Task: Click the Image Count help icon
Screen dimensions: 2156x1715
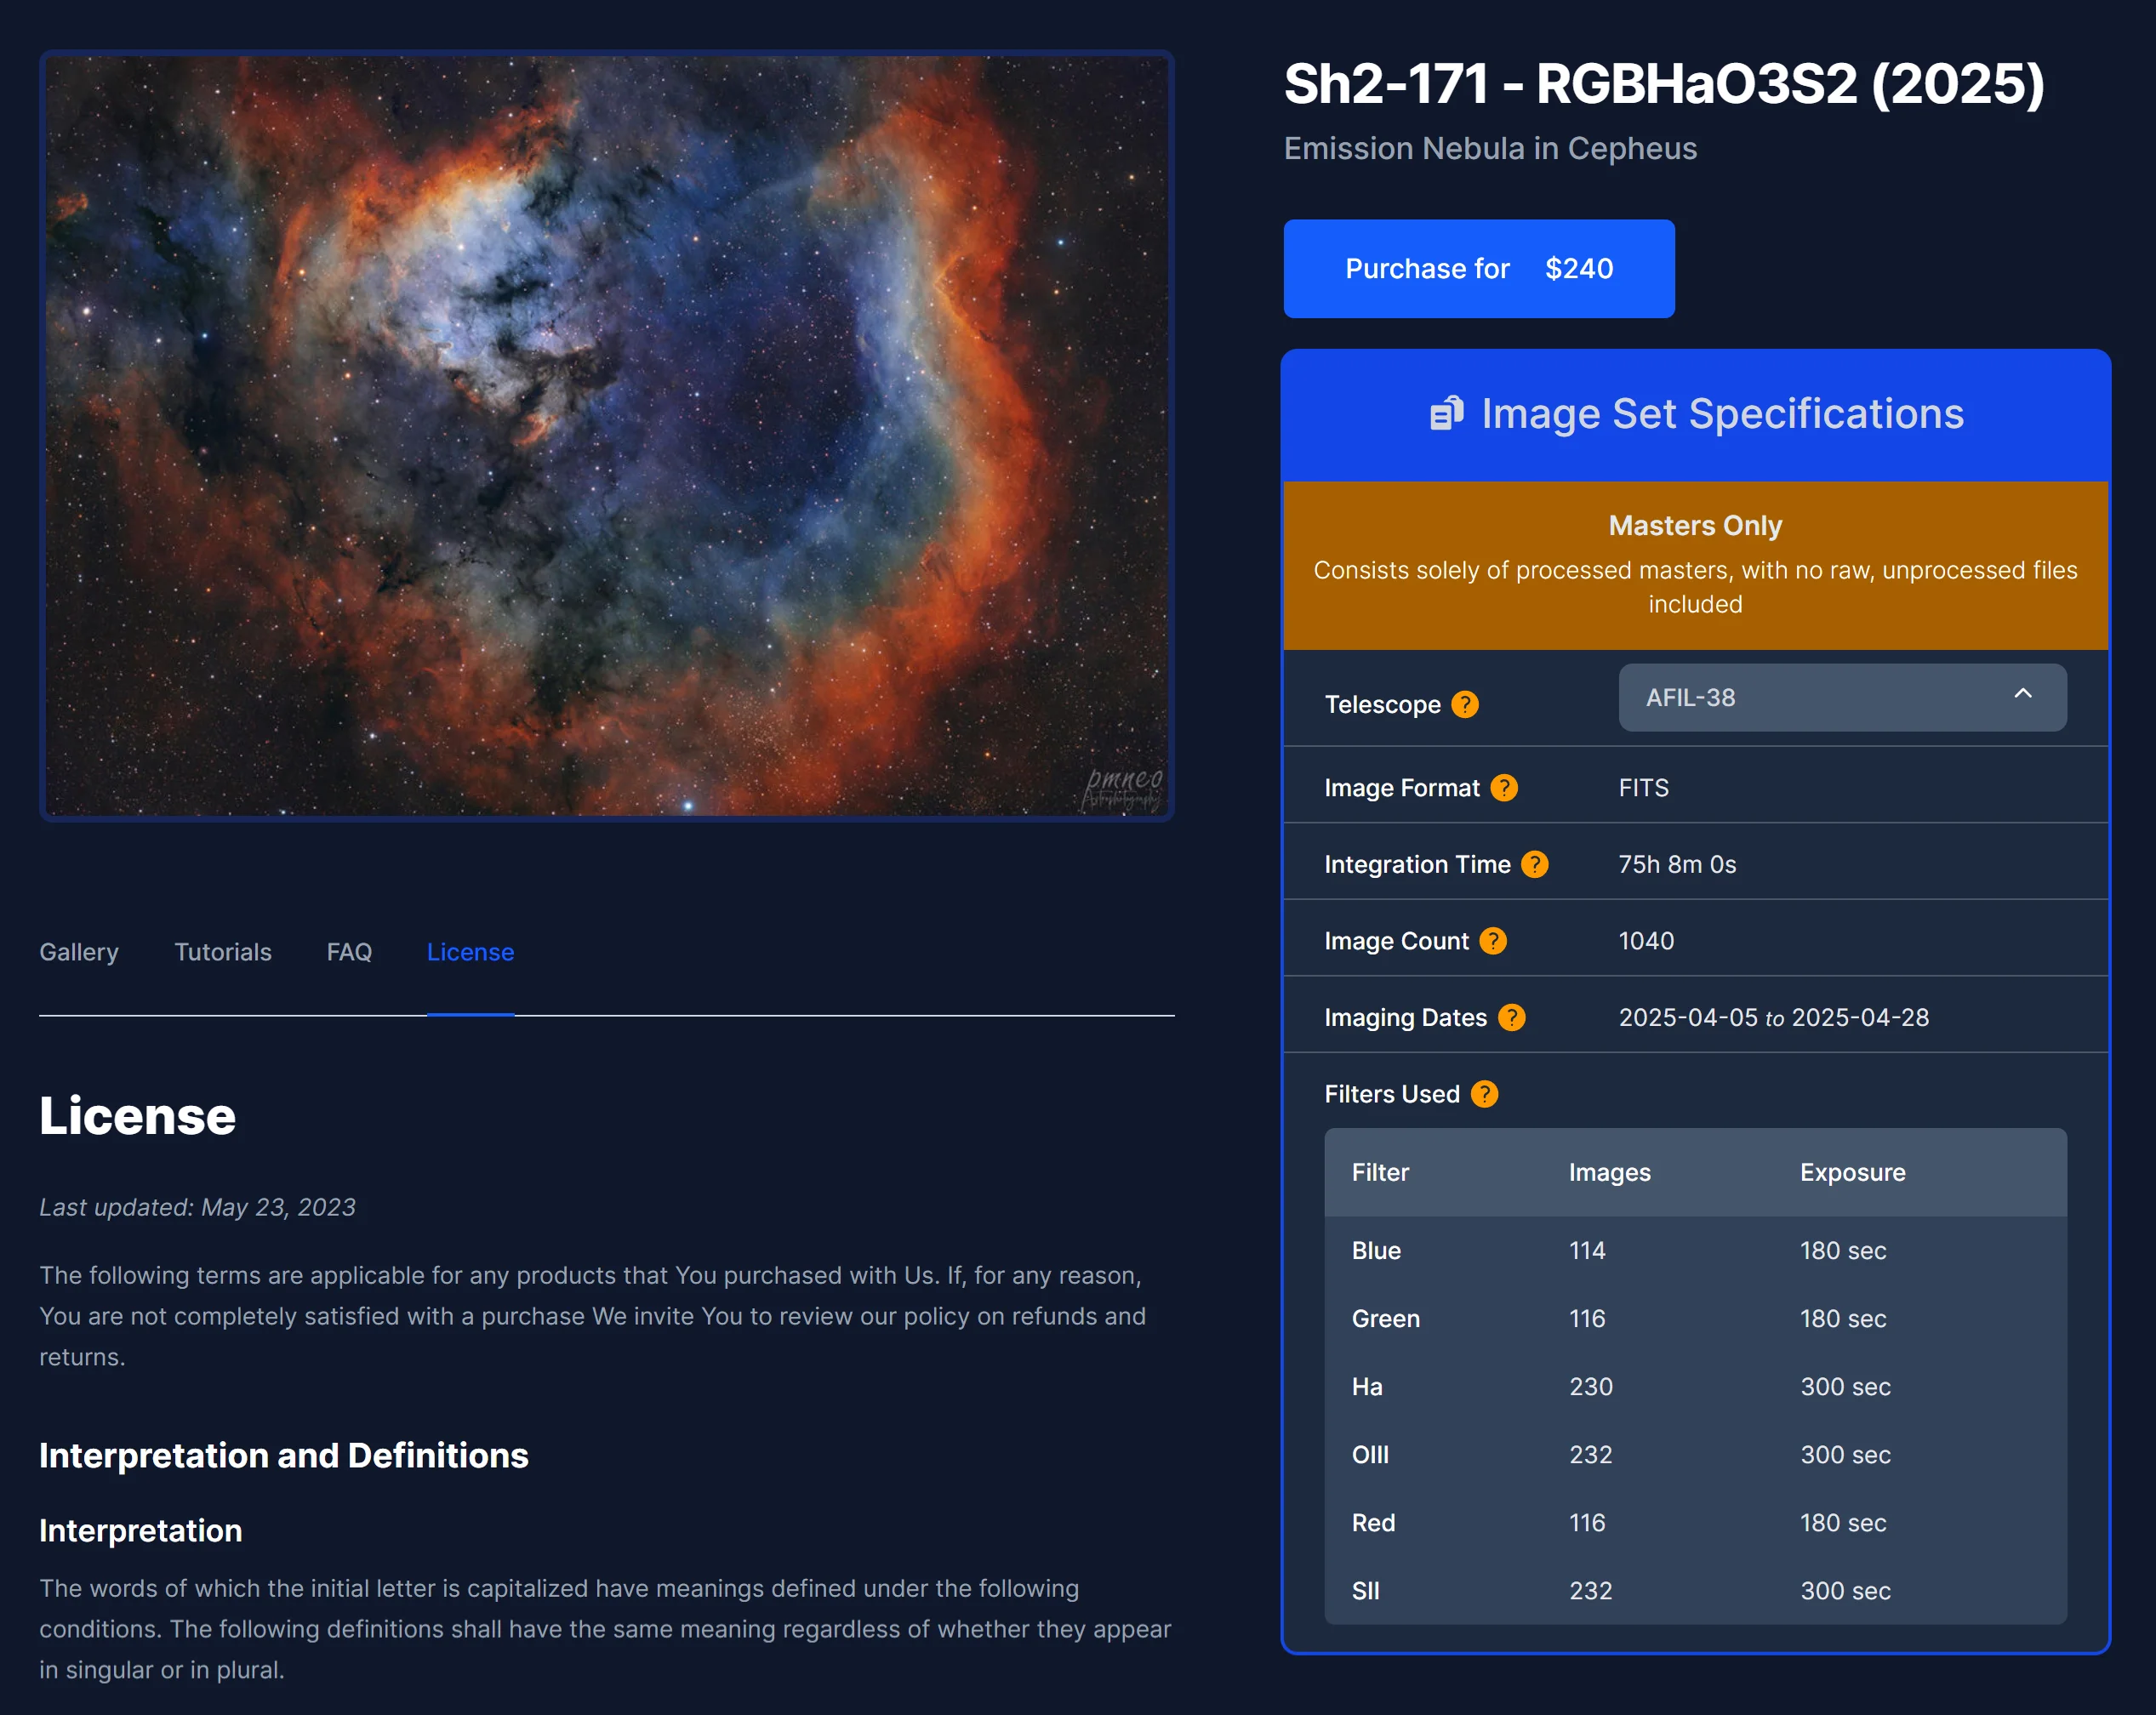Action: 1493,941
